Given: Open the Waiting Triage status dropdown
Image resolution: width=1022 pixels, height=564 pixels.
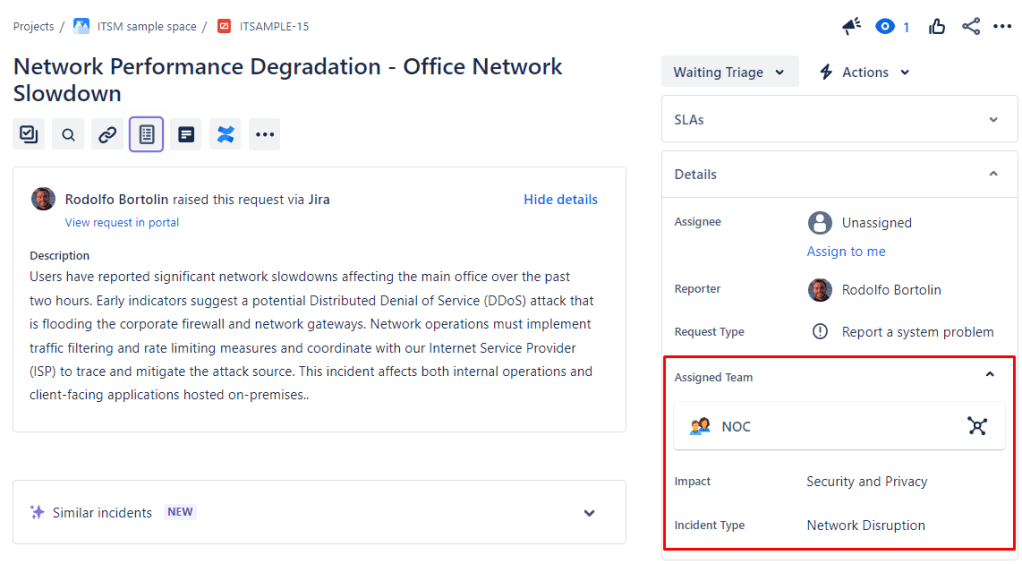Looking at the screenshot, I should (729, 72).
